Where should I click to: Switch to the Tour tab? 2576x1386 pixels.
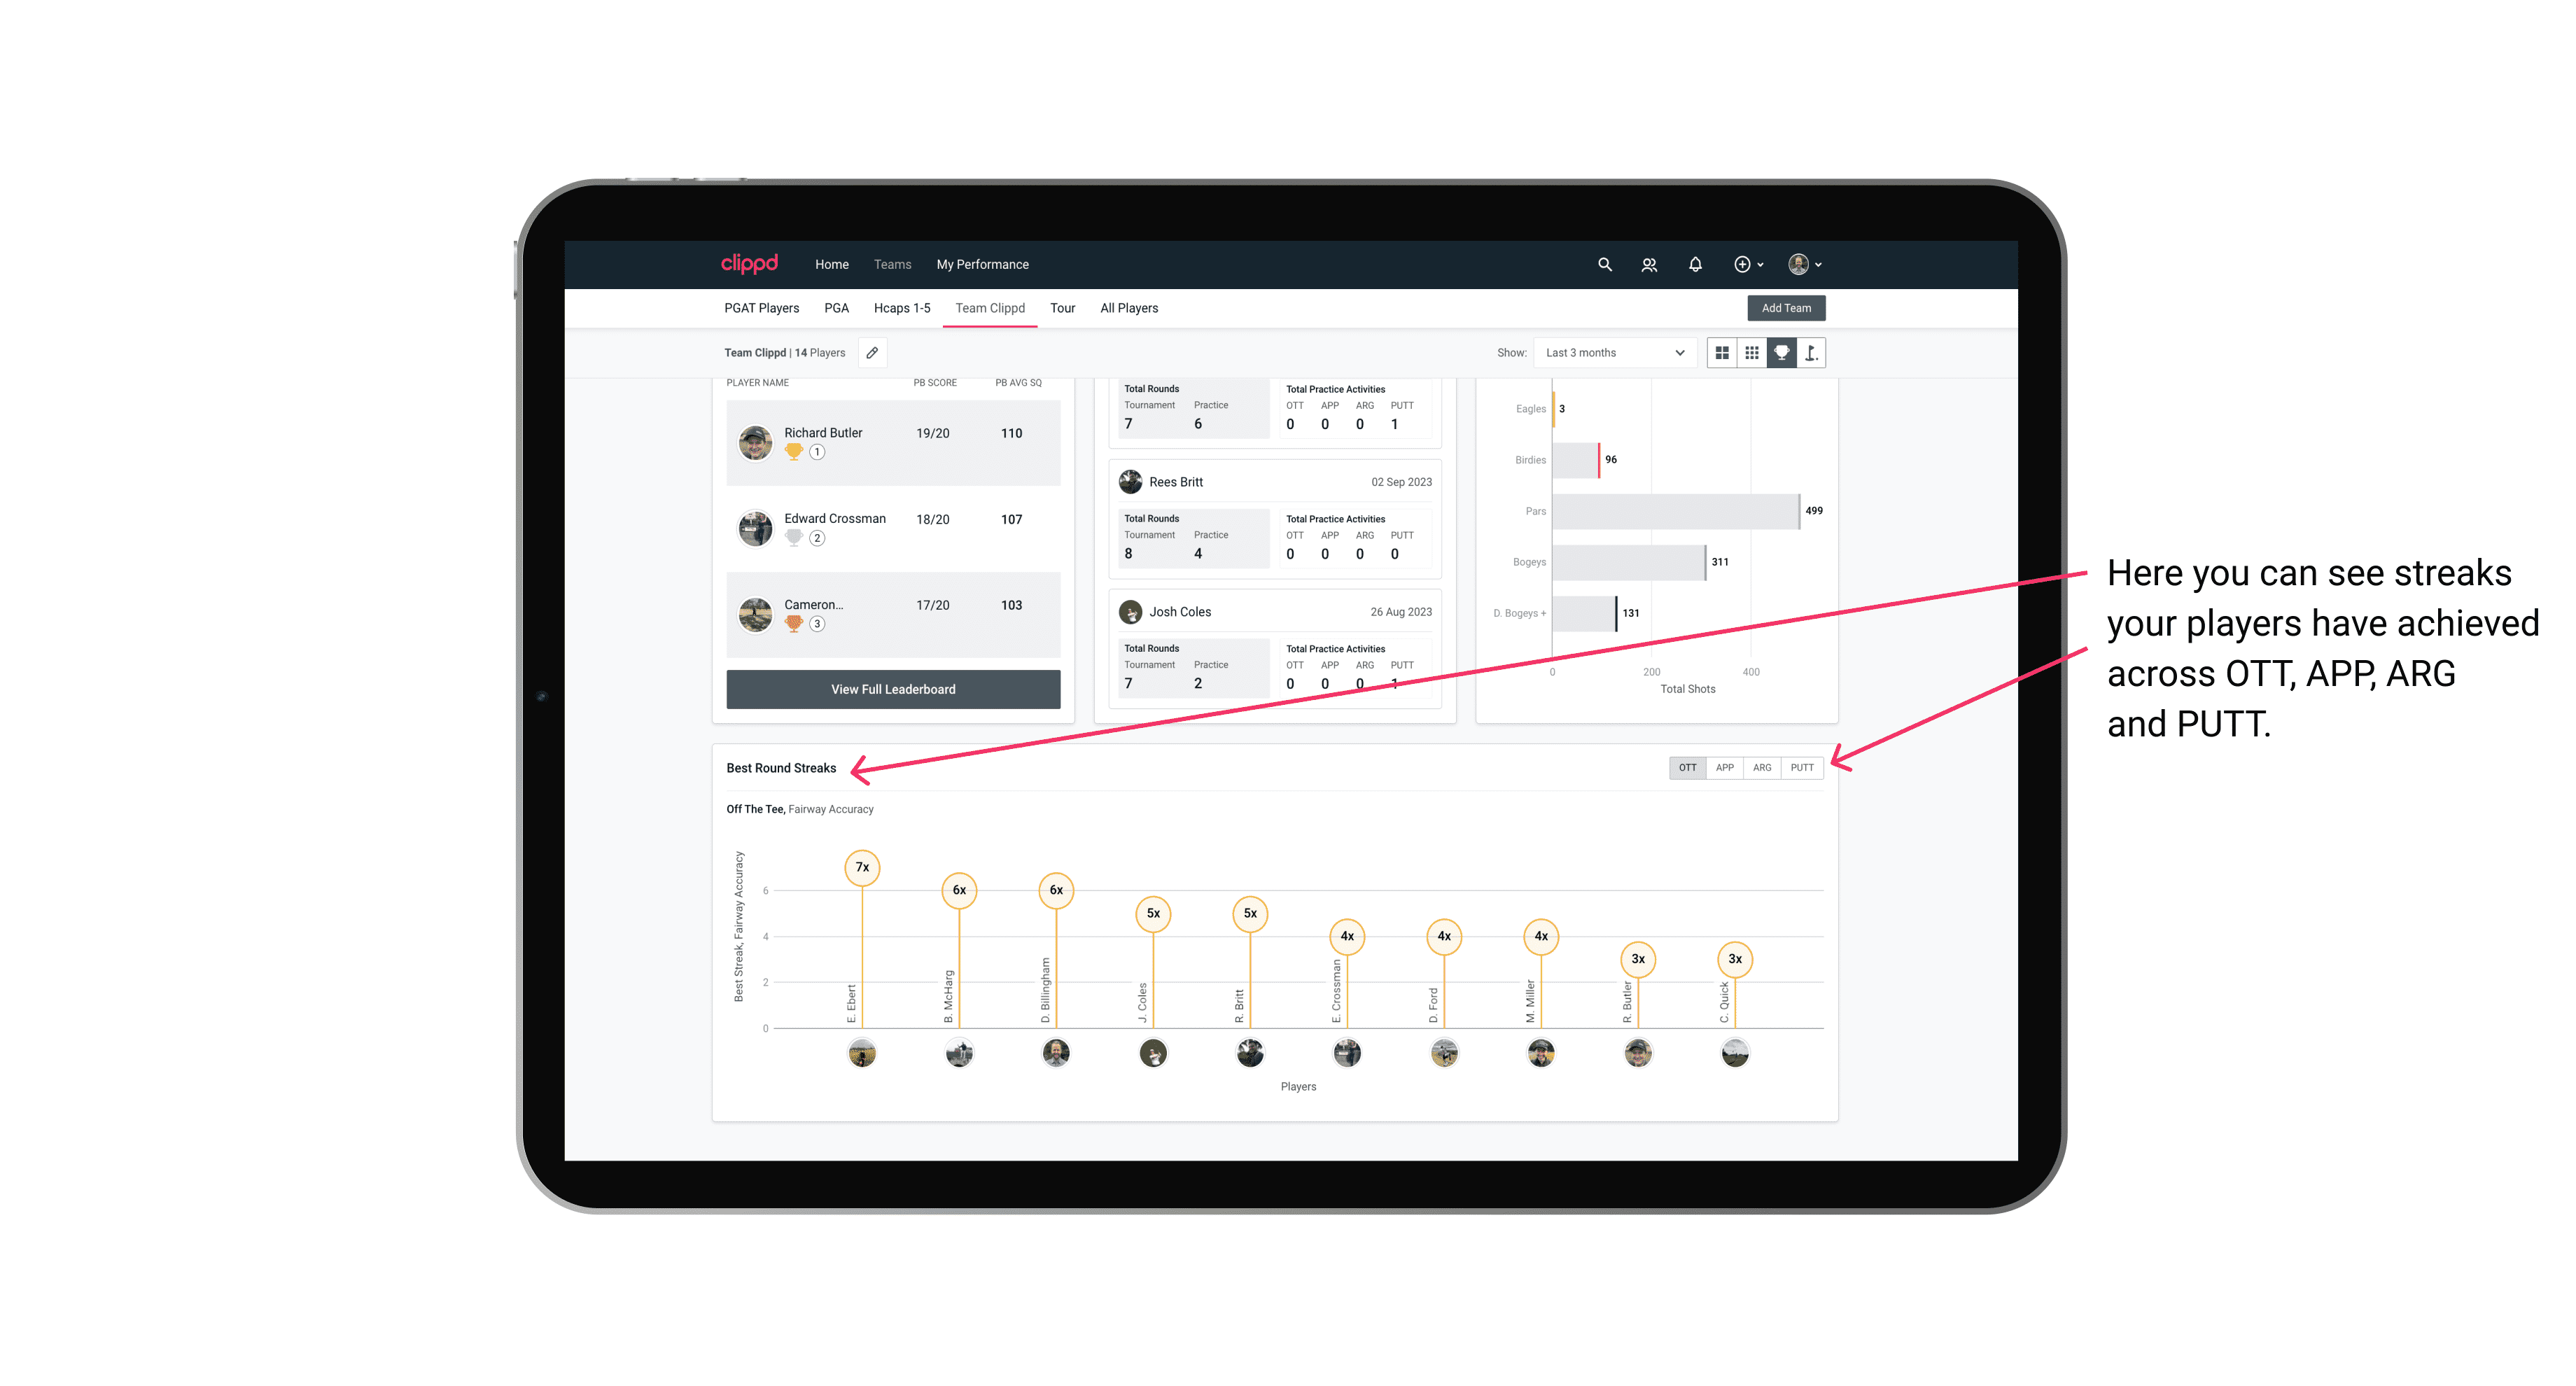[1061, 309]
